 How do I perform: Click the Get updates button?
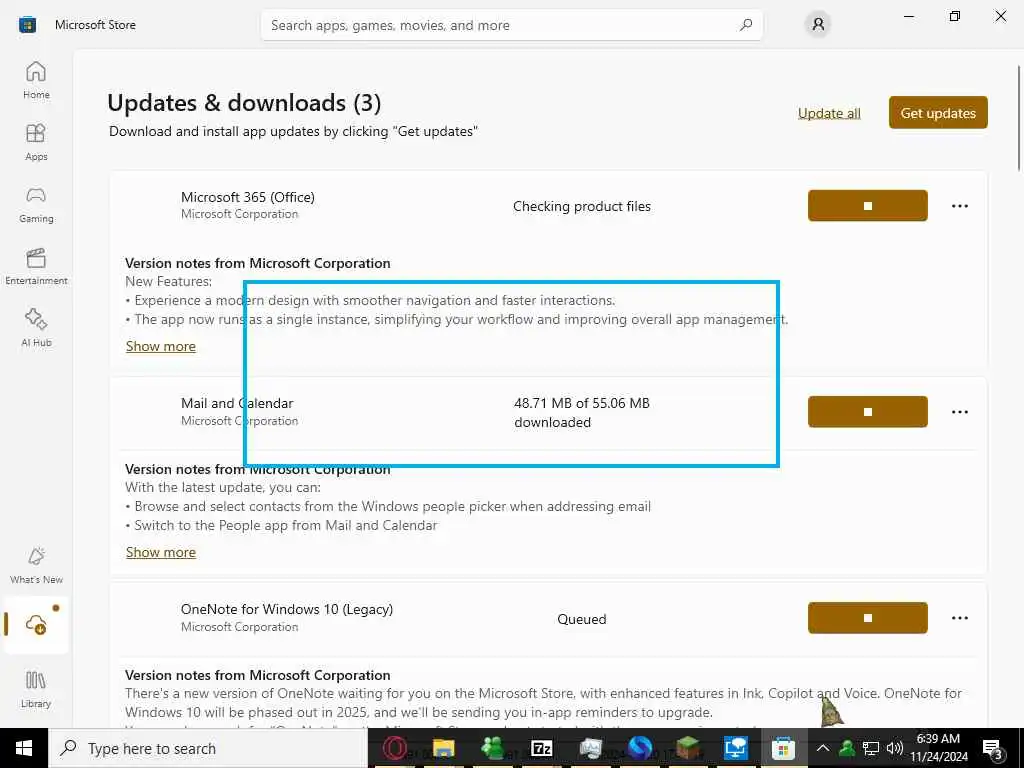[x=938, y=113]
